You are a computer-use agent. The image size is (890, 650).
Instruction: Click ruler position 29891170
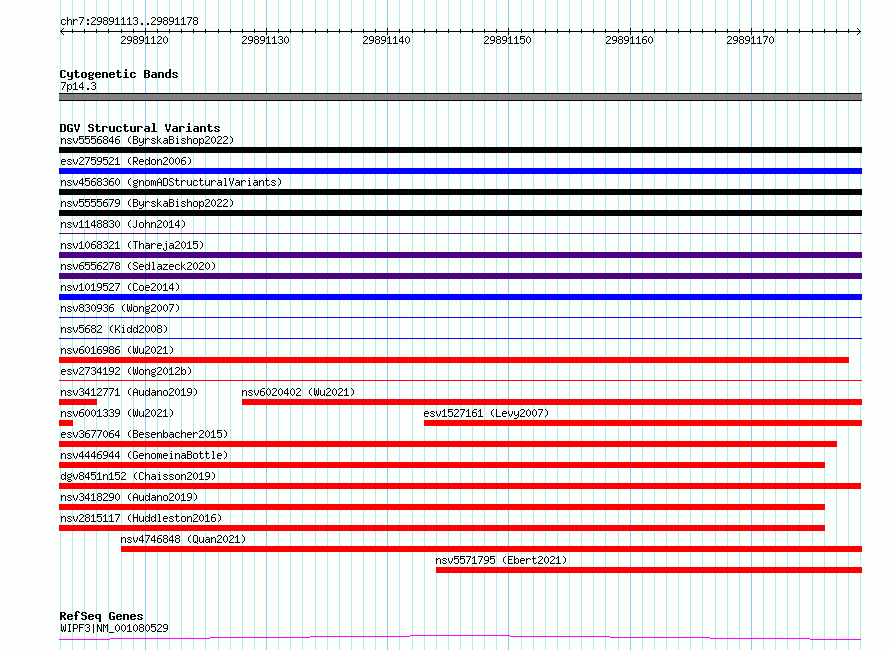[750, 40]
